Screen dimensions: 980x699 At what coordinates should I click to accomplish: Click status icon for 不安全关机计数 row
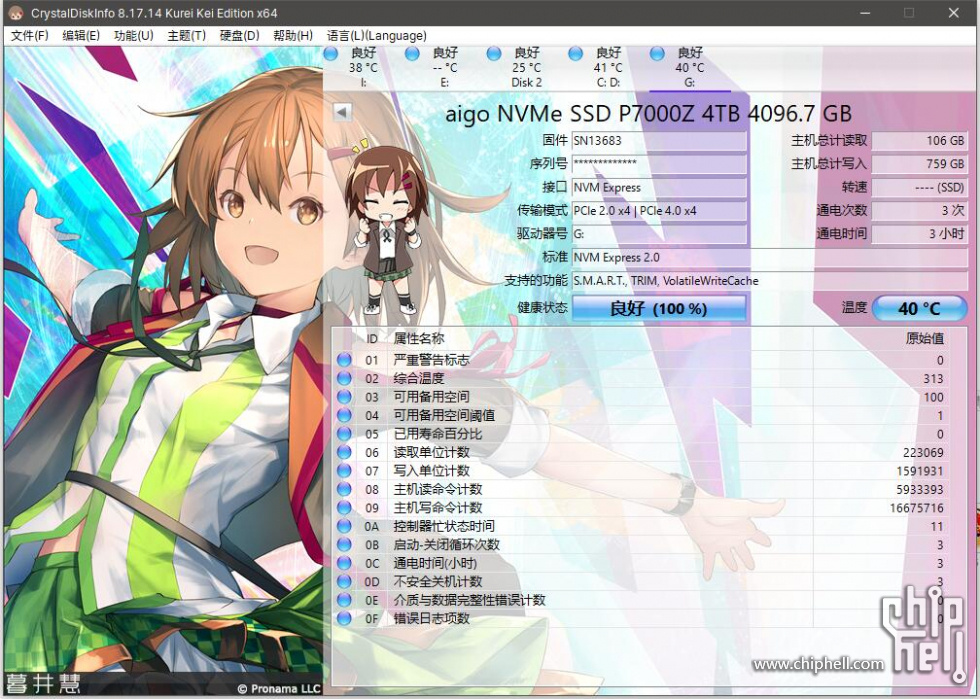(344, 581)
